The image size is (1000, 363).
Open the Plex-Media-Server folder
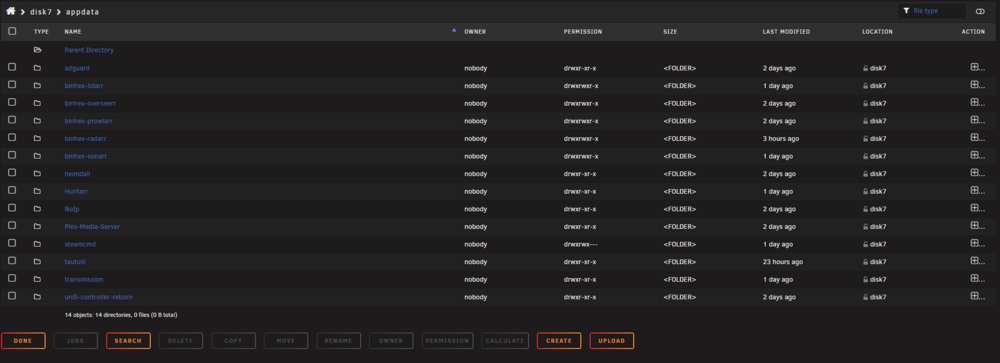click(x=92, y=226)
